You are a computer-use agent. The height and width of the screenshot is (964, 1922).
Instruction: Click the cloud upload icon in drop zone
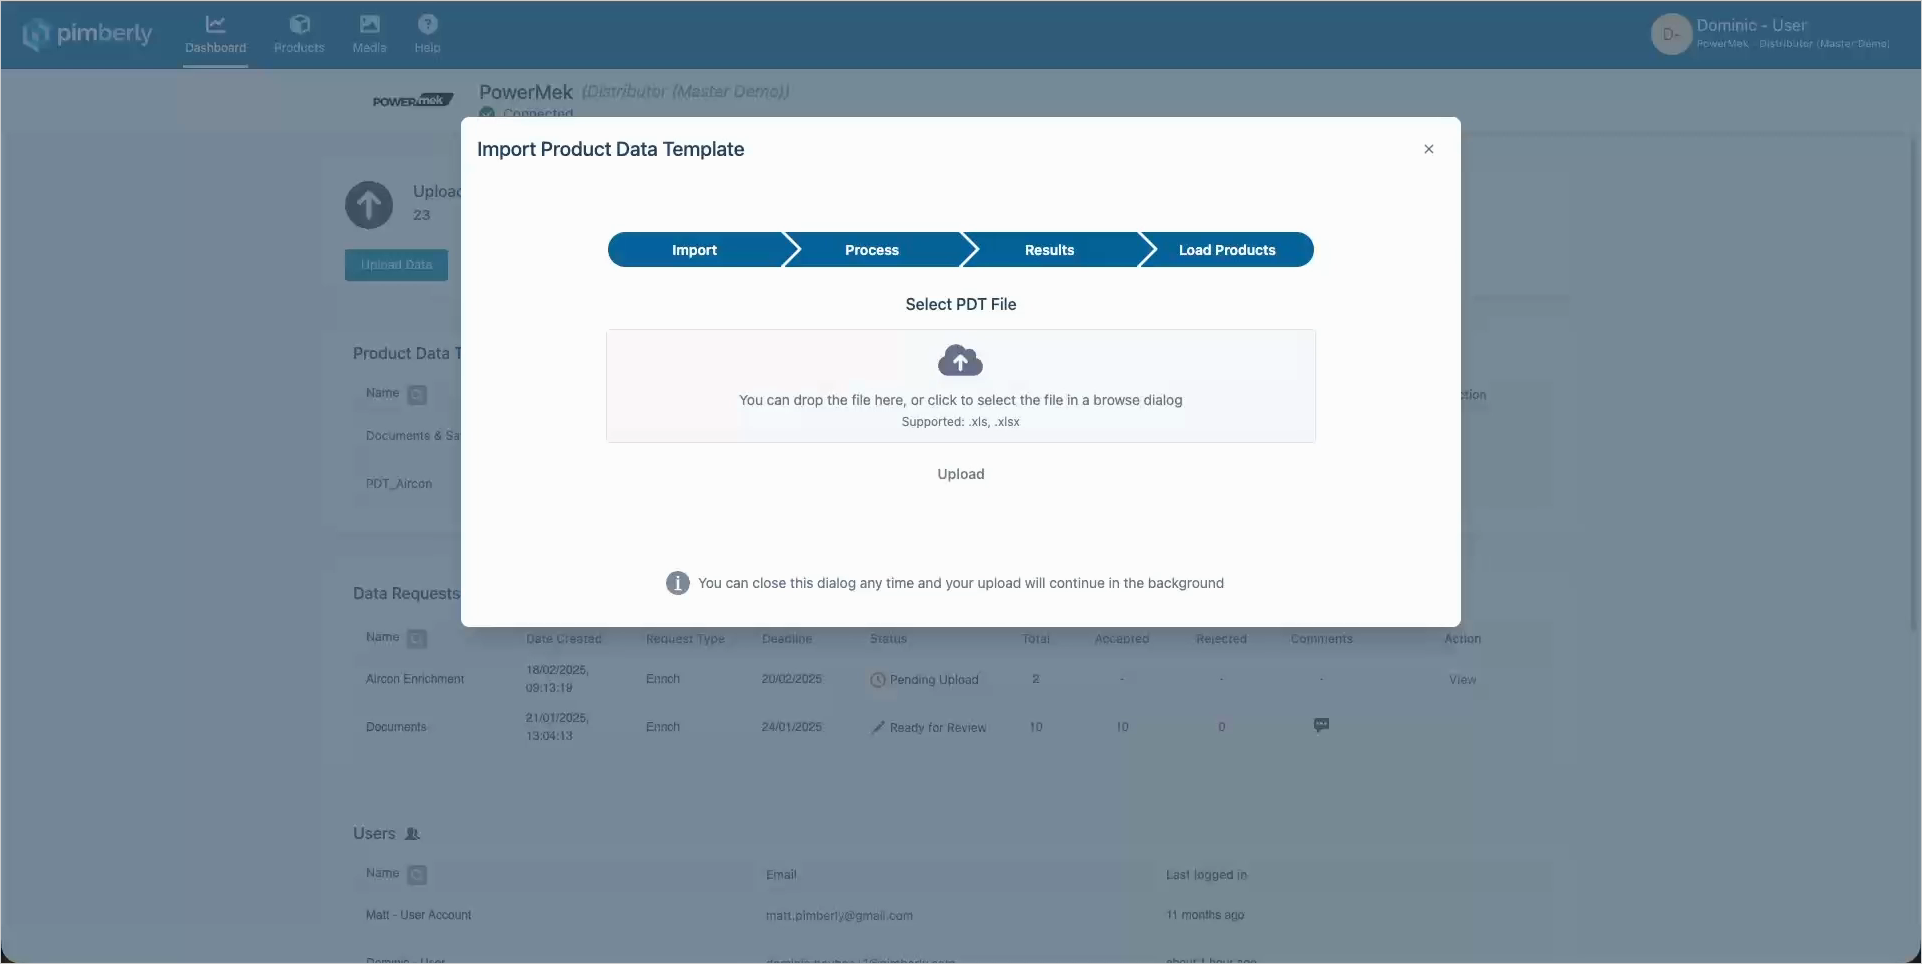pyautogui.click(x=960, y=361)
